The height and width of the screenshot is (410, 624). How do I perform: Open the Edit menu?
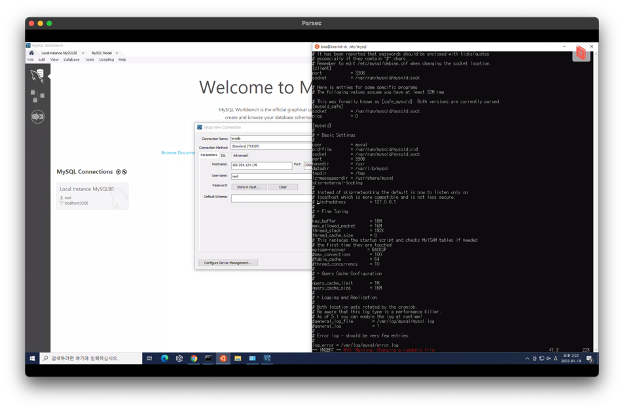tap(41, 60)
